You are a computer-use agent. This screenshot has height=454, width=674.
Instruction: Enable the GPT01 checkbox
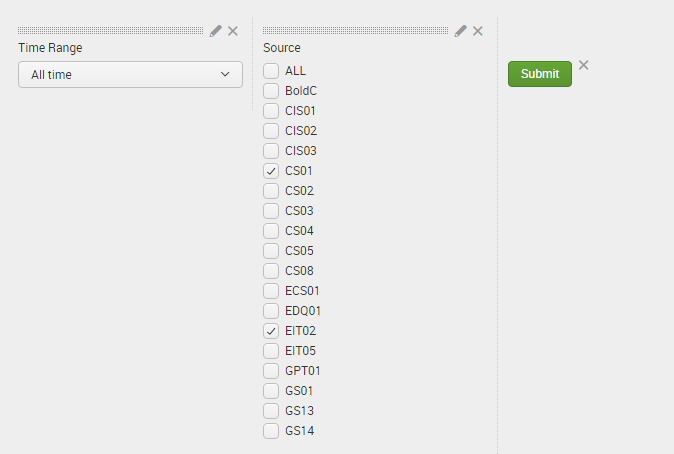271,371
